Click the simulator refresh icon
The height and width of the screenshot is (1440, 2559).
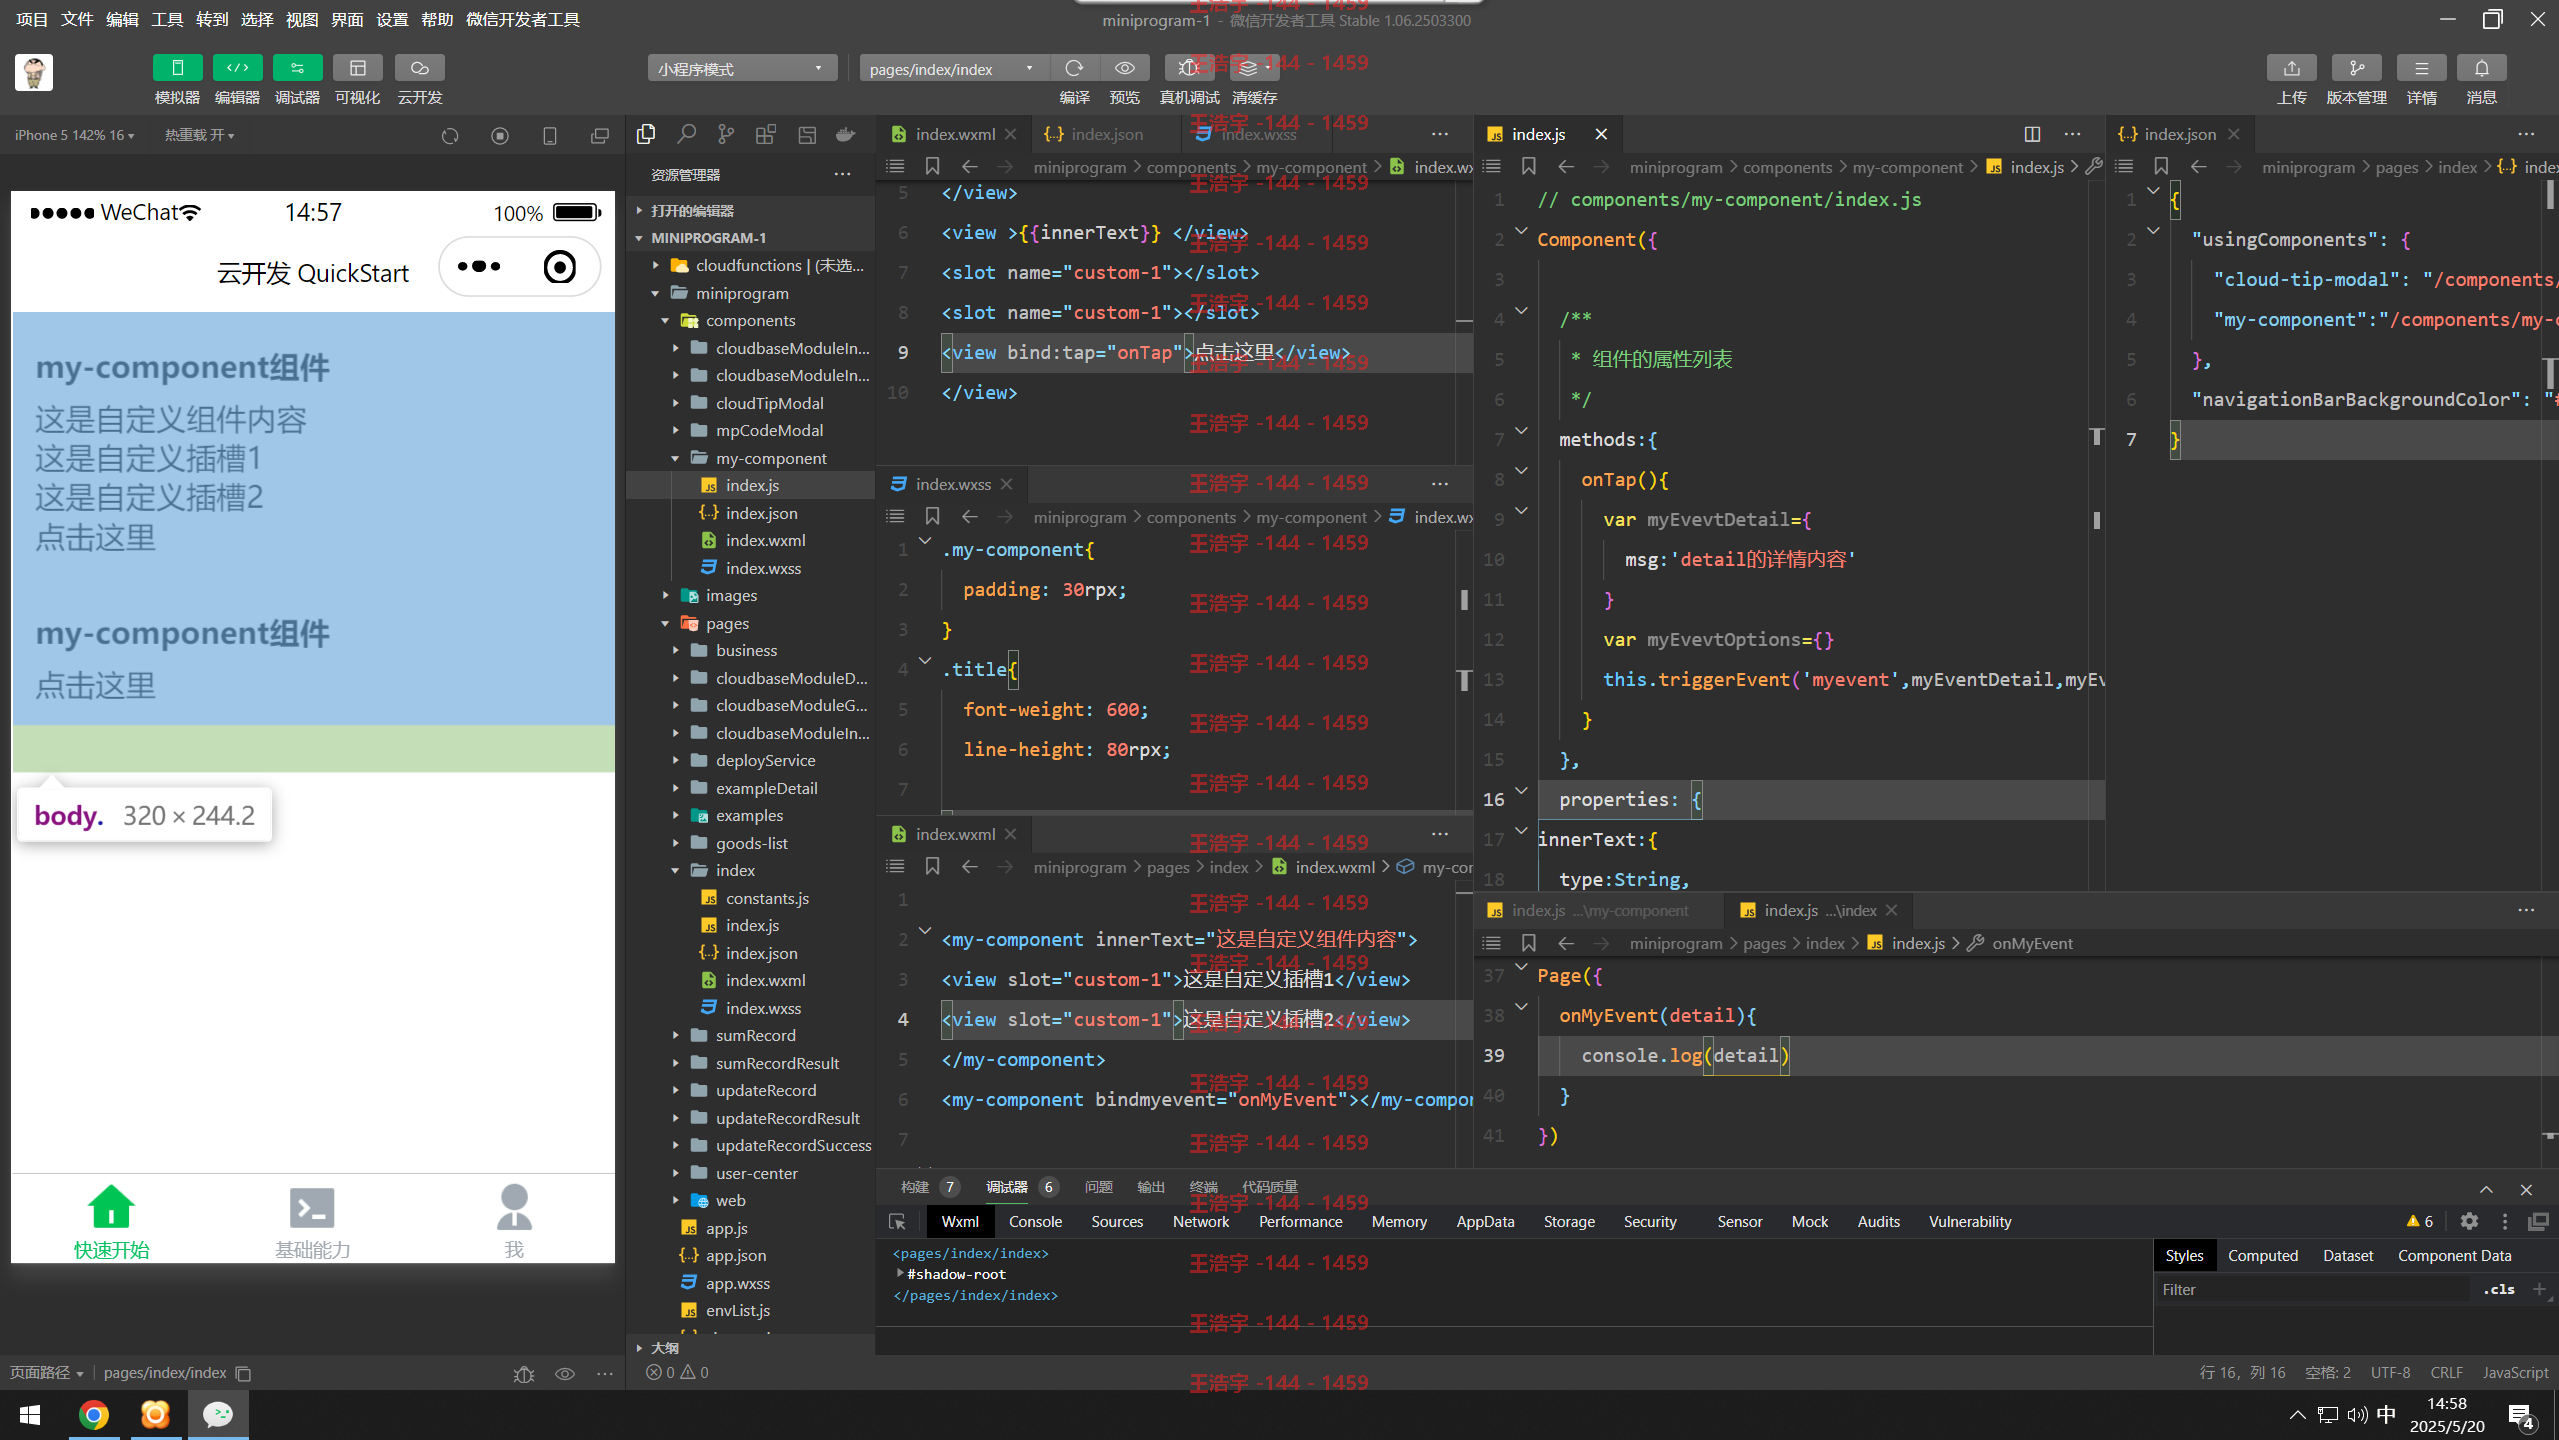pyautogui.click(x=450, y=136)
